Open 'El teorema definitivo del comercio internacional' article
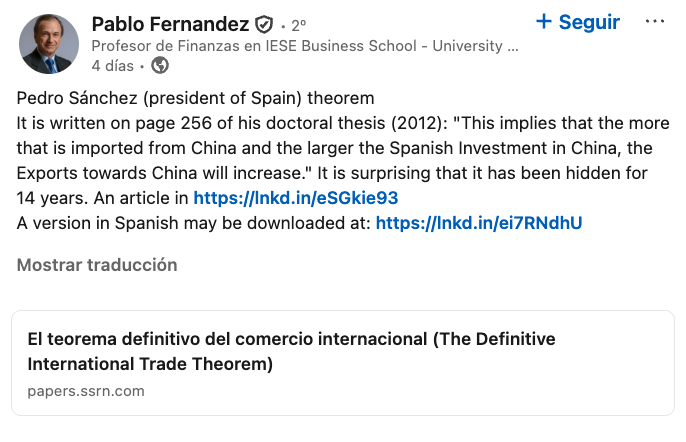 290,339
